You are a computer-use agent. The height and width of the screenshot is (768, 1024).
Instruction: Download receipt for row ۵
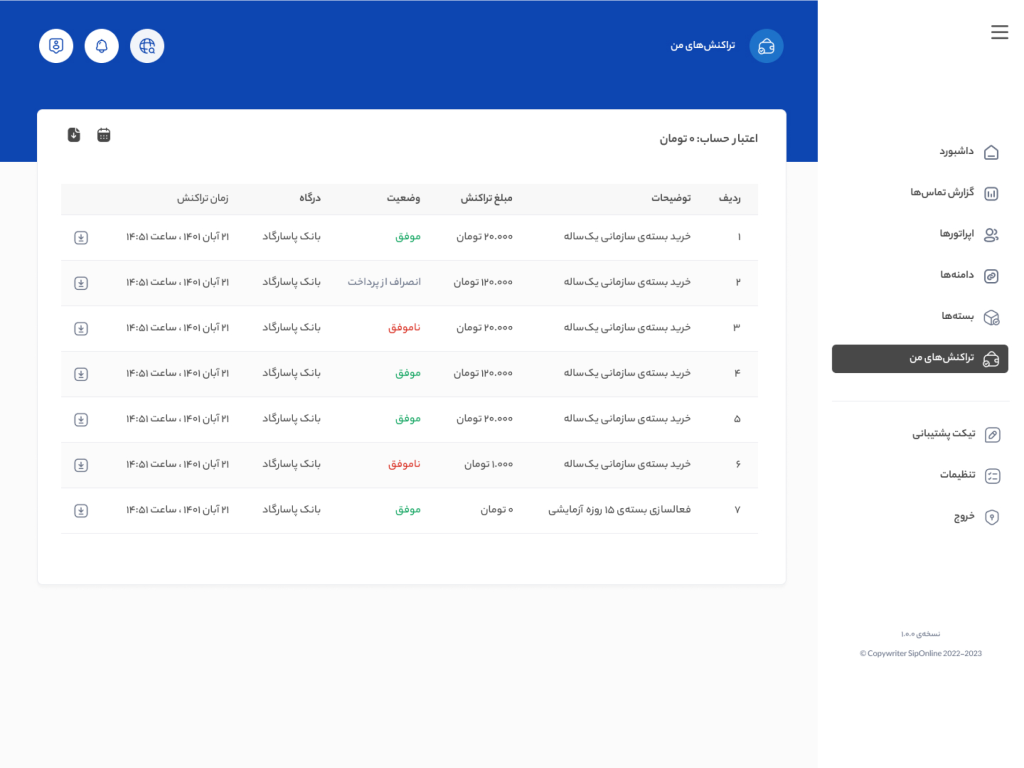81,419
